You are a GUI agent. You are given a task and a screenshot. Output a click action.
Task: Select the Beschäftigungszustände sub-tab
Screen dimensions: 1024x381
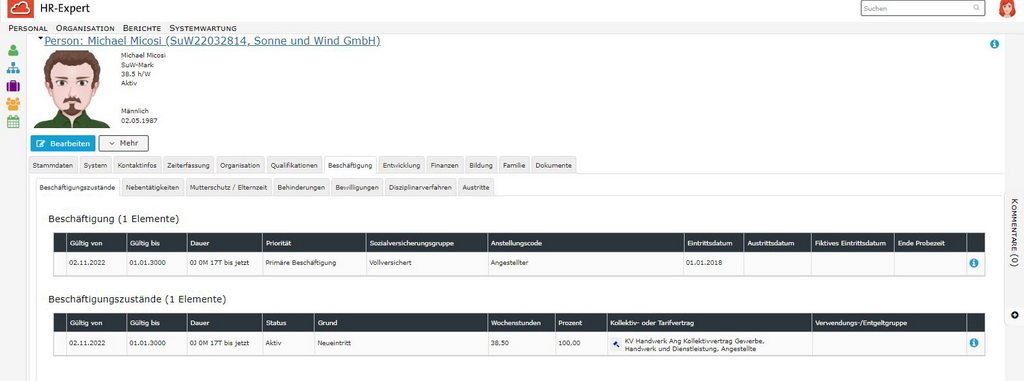coord(78,187)
